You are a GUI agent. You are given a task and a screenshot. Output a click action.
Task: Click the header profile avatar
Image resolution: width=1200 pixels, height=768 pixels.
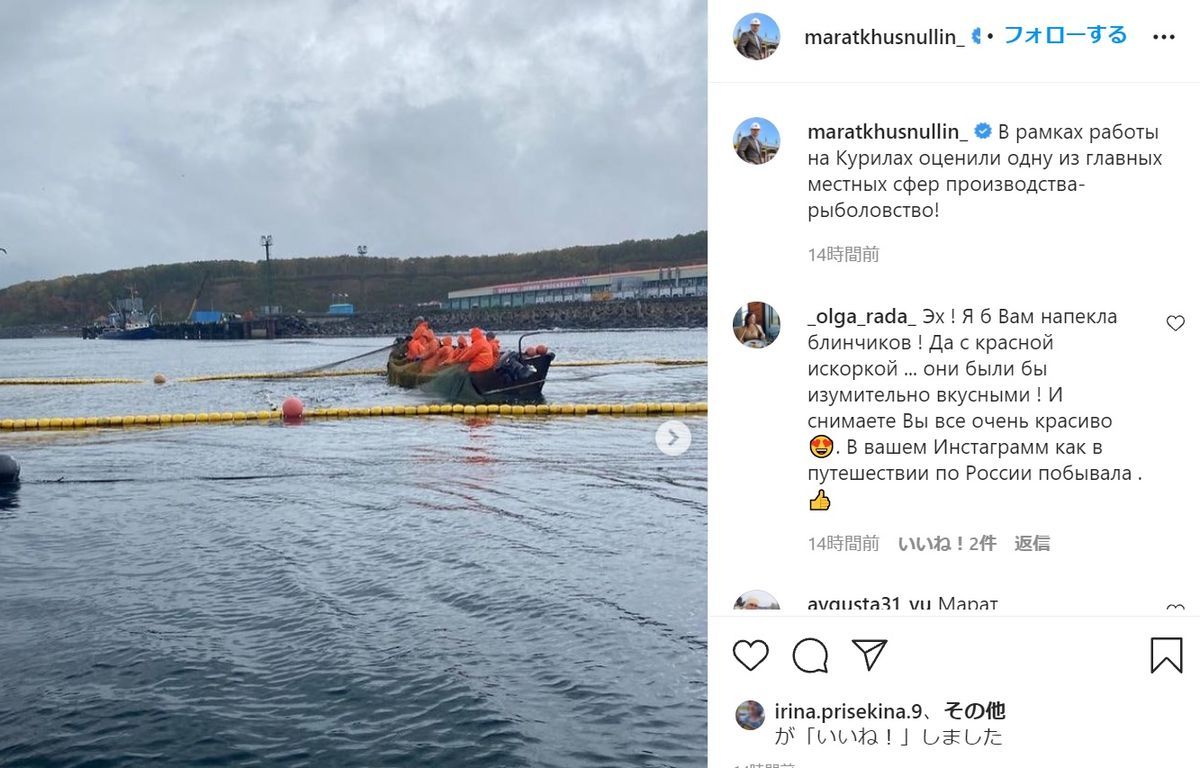coord(756,37)
